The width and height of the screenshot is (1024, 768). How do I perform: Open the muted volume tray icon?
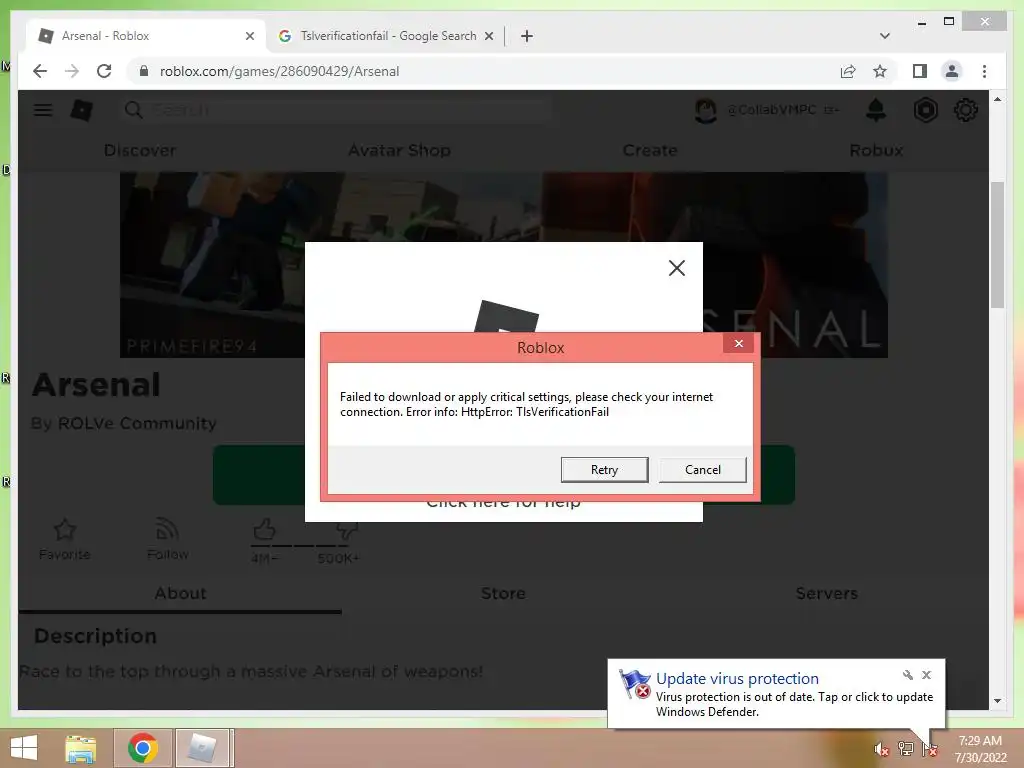(x=881, y=749)
